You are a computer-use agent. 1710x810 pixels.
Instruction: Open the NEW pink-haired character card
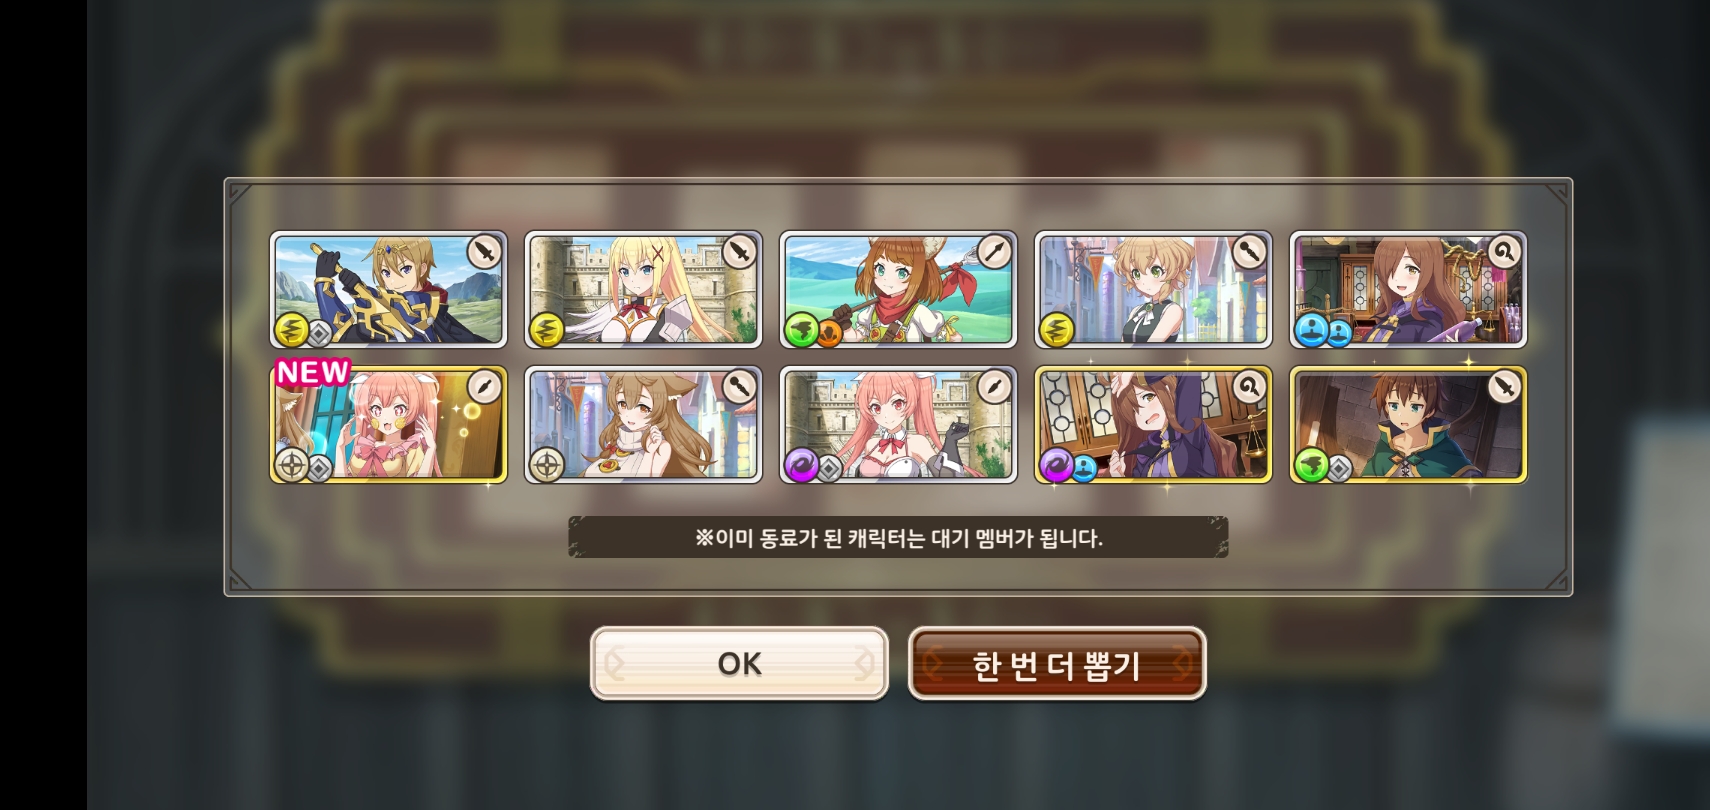[x=388, y=425]
